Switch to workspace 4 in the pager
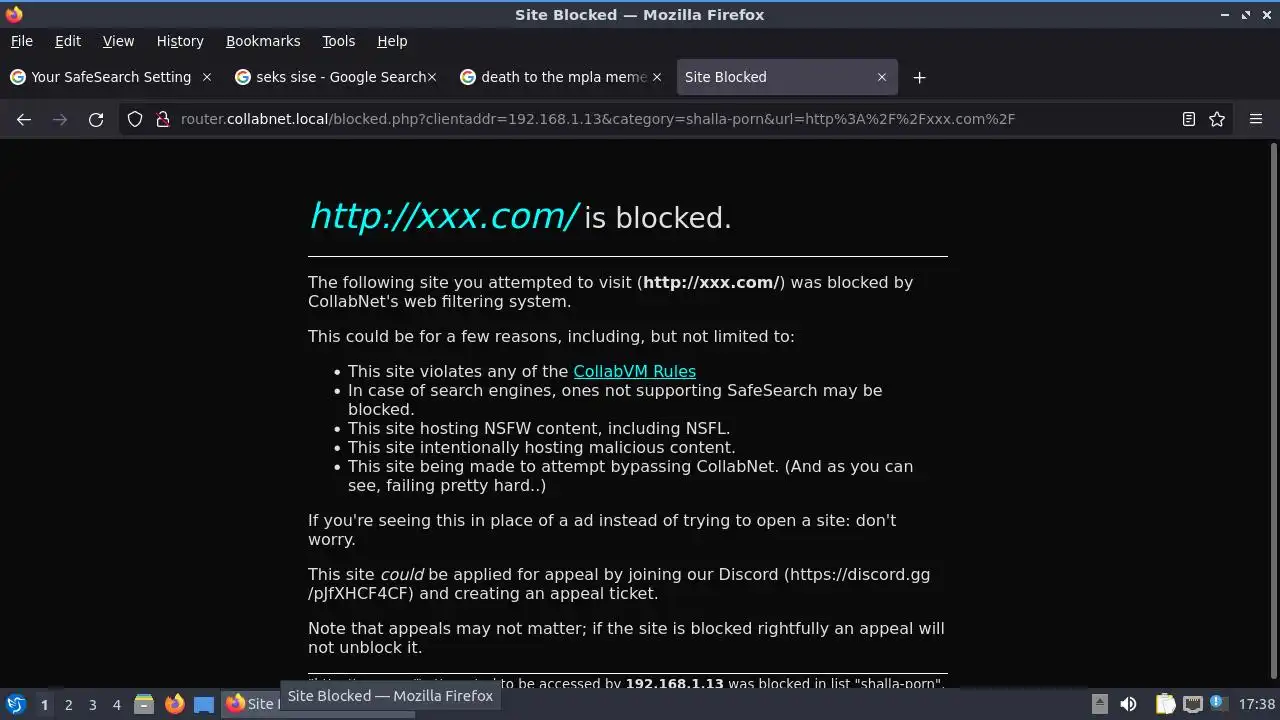 (116, 704)
